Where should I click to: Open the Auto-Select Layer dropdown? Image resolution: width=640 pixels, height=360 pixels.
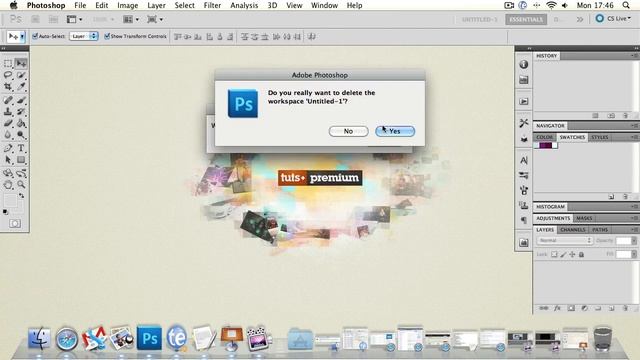(x=84, y=36)
